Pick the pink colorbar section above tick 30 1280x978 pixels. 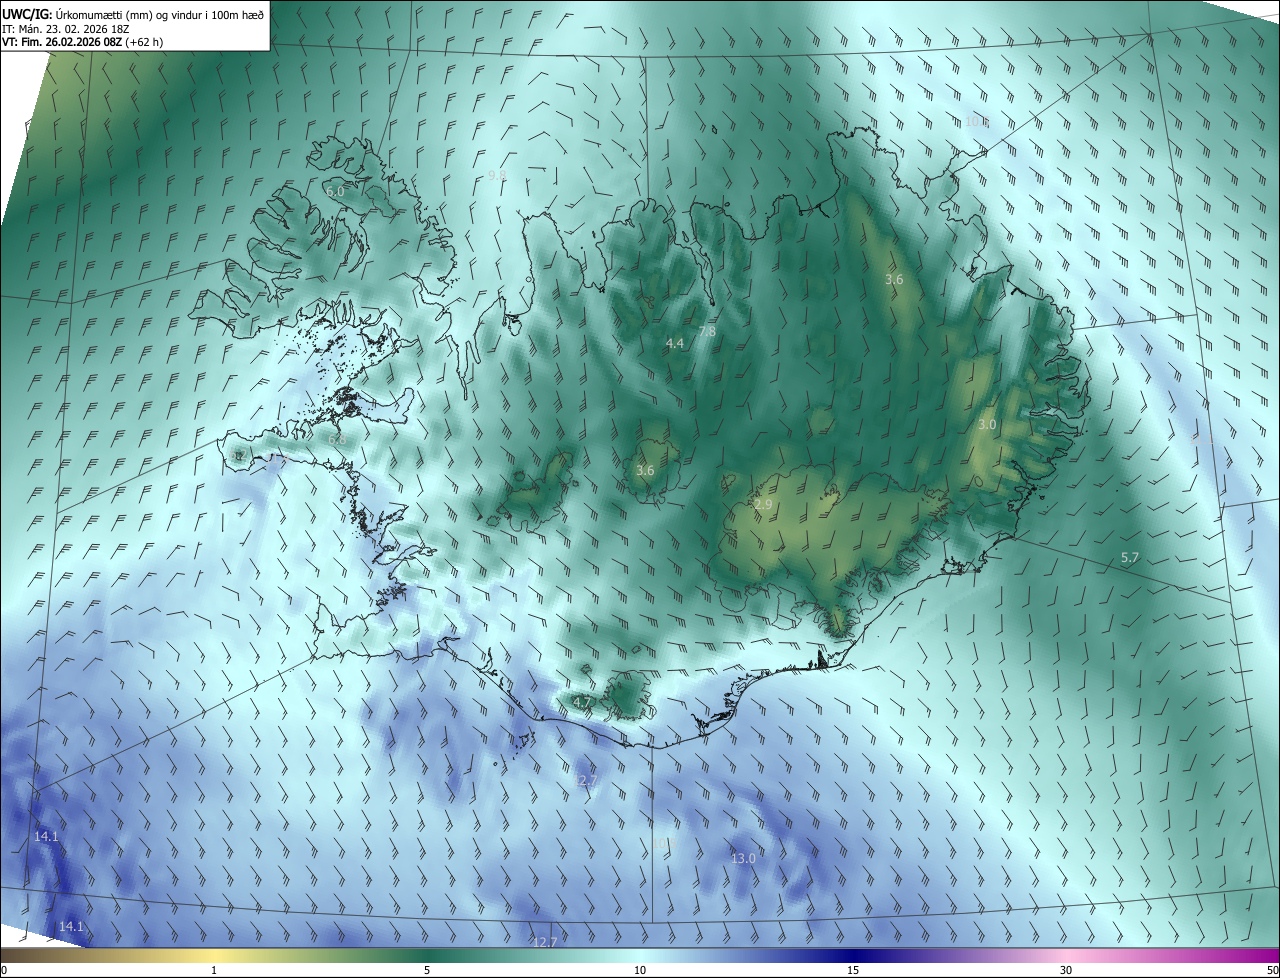pyautogui.click(x=1066, y=955)
